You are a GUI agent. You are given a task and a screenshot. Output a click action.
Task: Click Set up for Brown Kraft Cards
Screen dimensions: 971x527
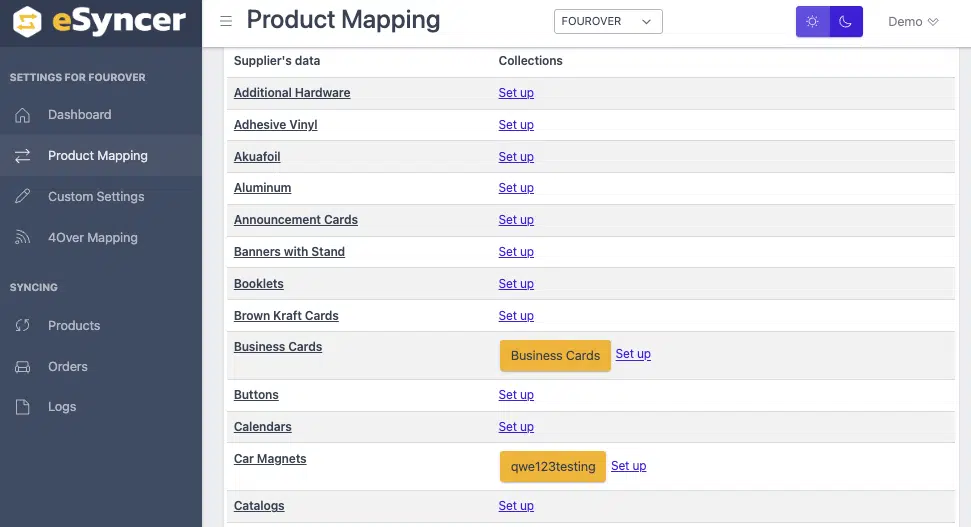click(x=516, y=316)
